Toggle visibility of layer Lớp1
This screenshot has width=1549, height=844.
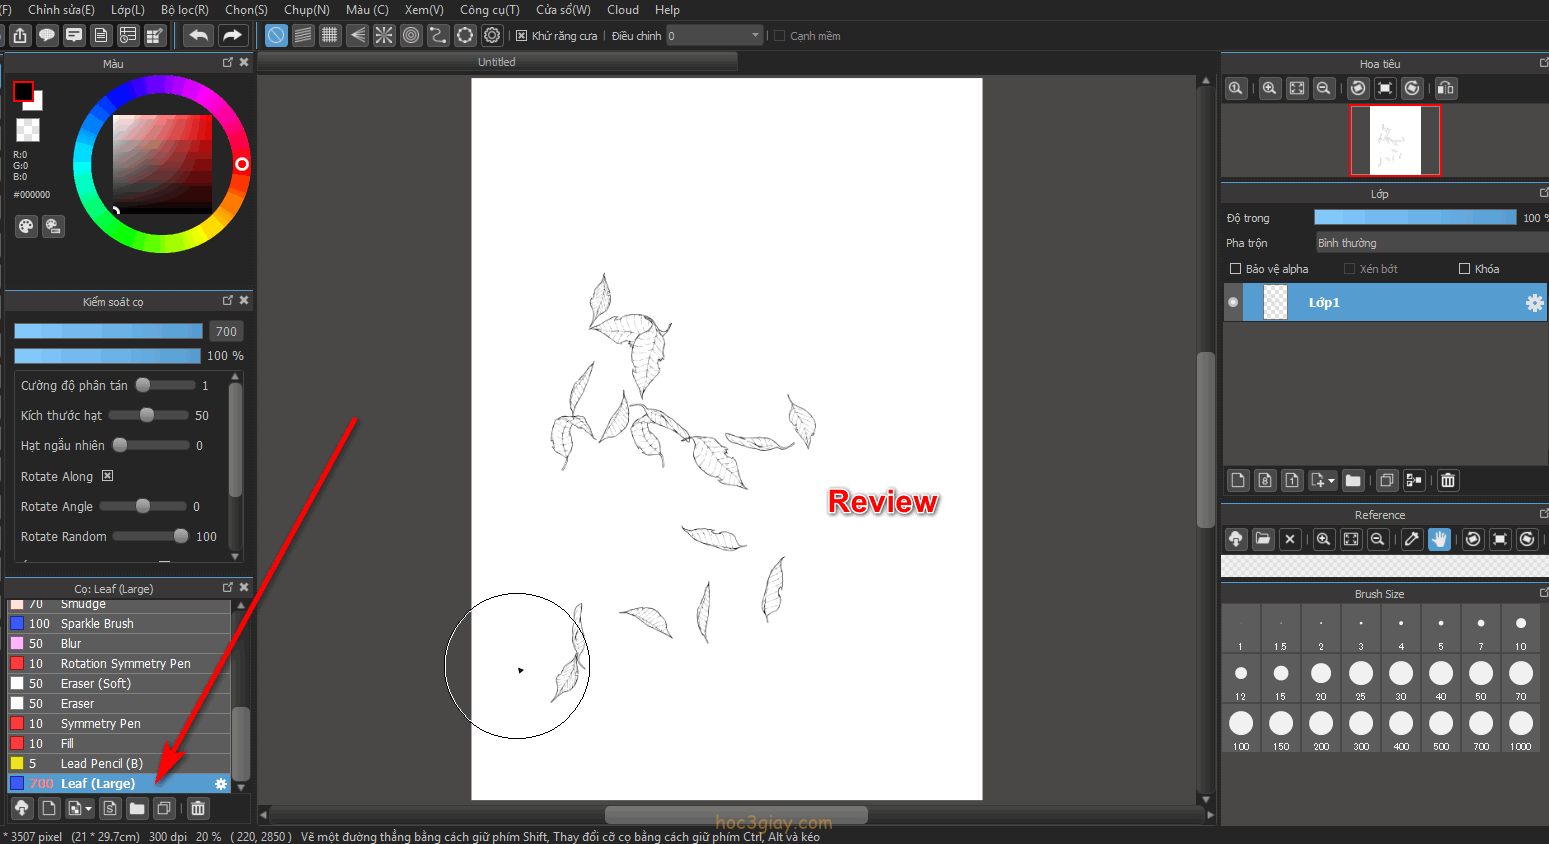pos(1233,302)
